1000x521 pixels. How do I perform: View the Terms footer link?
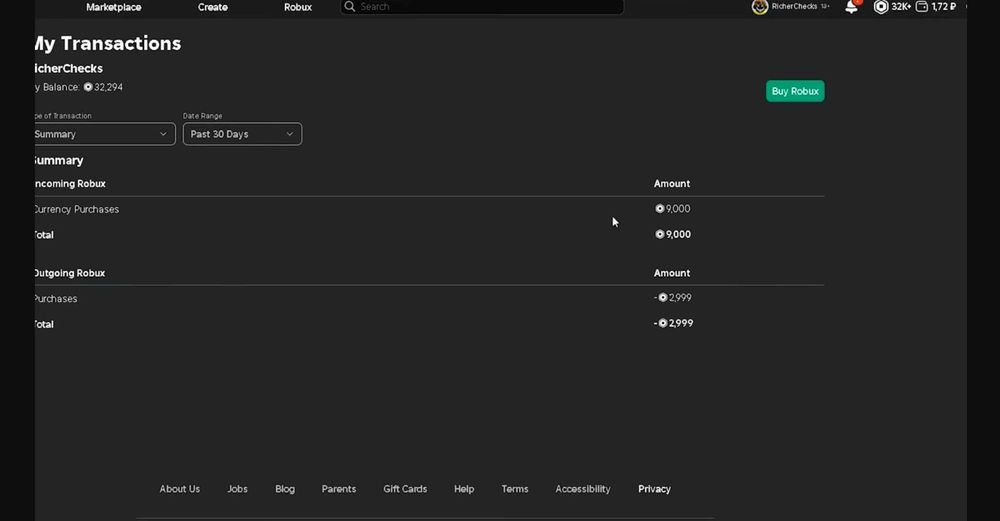pyautogui.click(x=515, y=489)
